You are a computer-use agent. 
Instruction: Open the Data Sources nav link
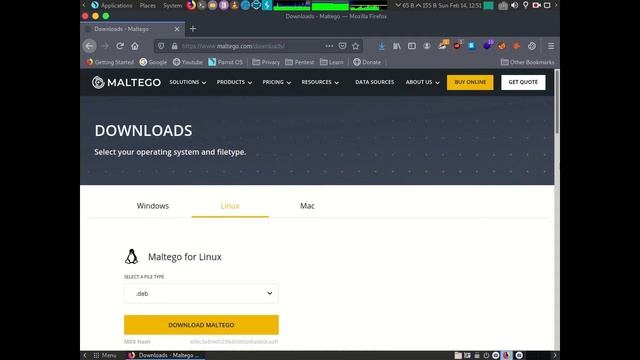[x=374, y=82]
